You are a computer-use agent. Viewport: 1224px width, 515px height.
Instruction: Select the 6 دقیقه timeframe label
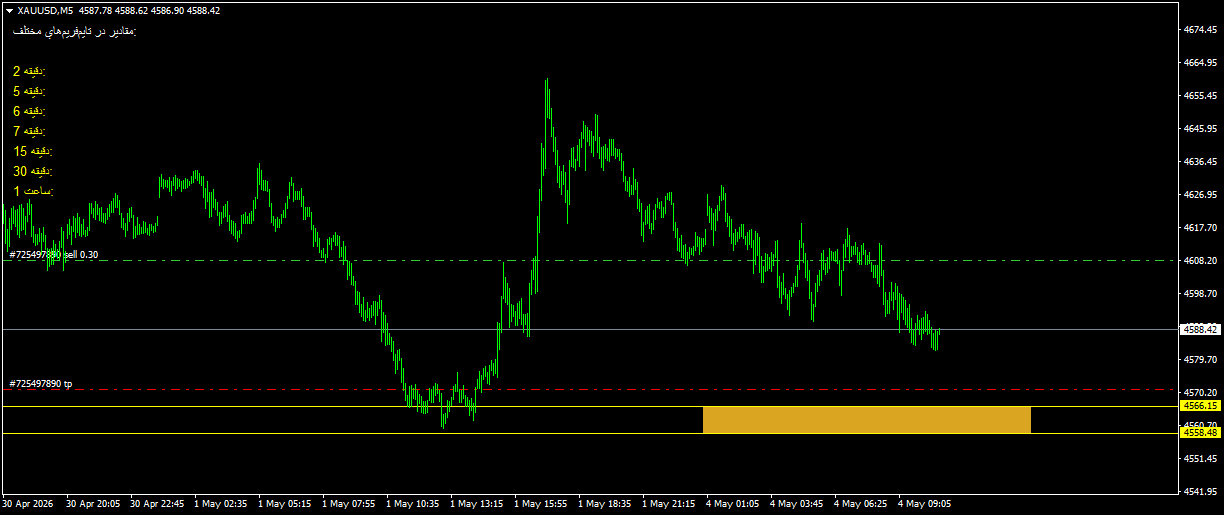click(x=29, y=111)
